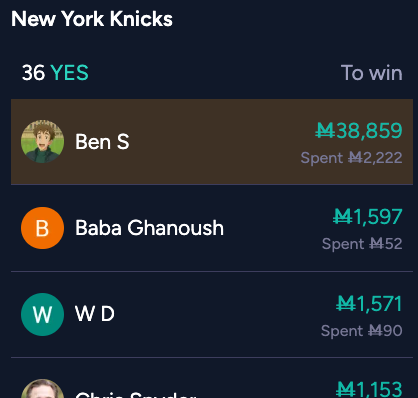Click Ben S's Spent Ṁ2,222 text
The image size is (418, 398).
351,158
